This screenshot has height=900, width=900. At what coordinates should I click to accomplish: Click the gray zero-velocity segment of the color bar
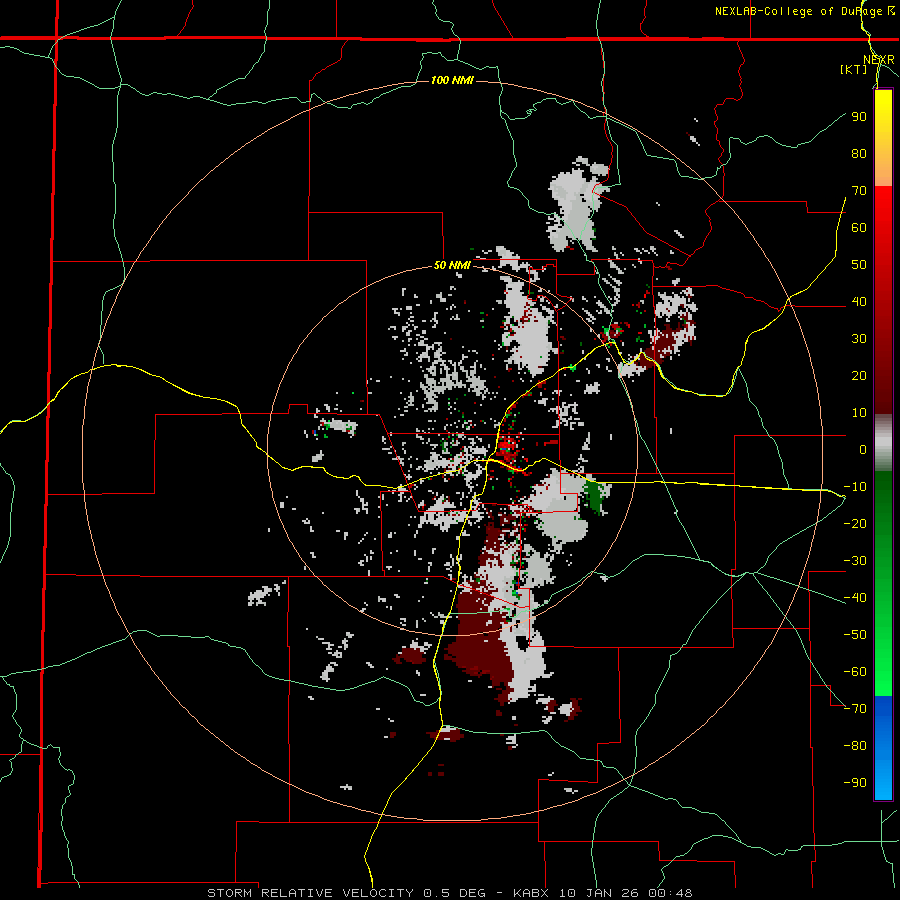coord(883,443)
